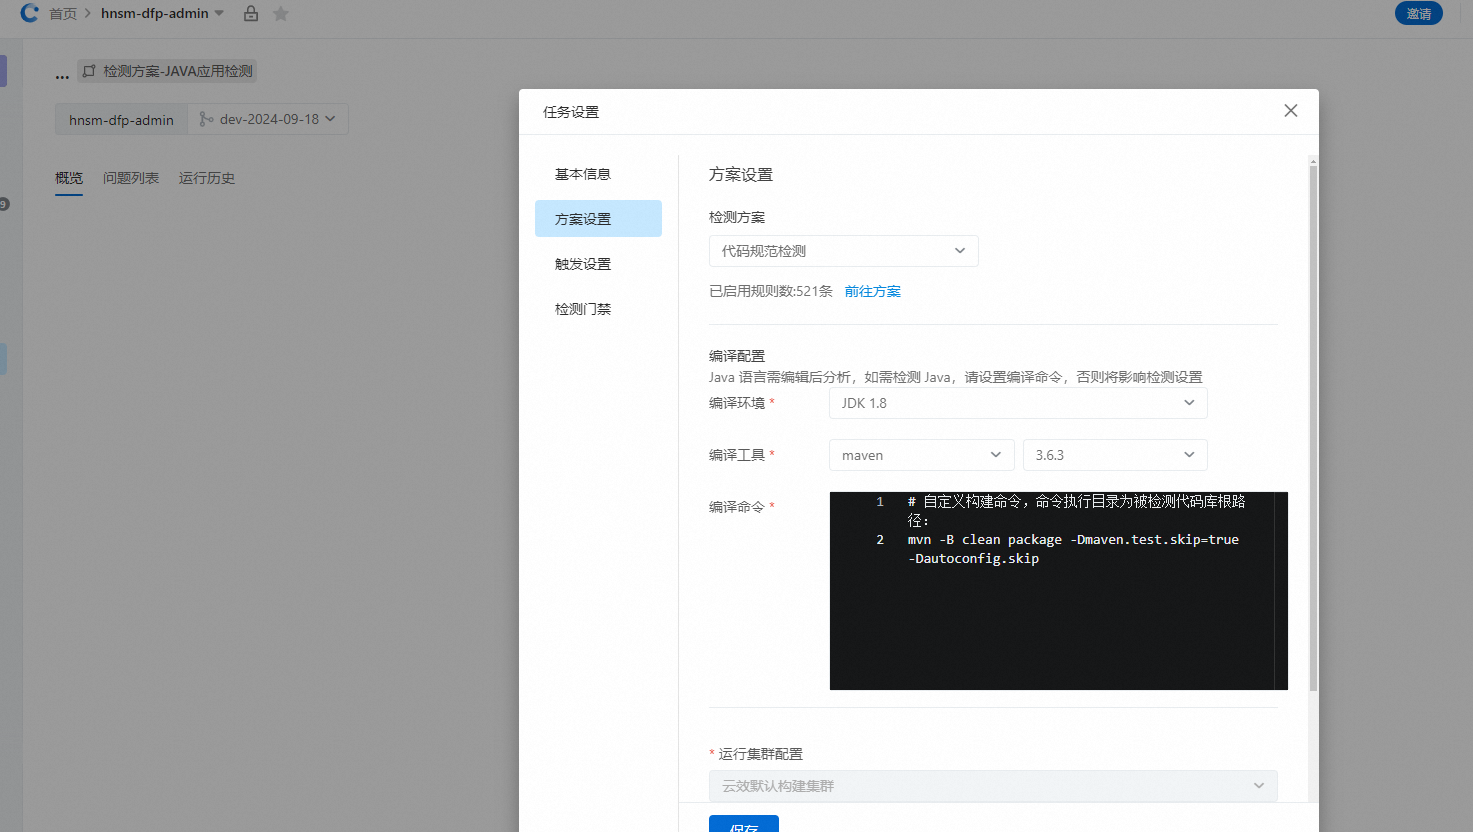Click the 保存 button

[743, 824]
